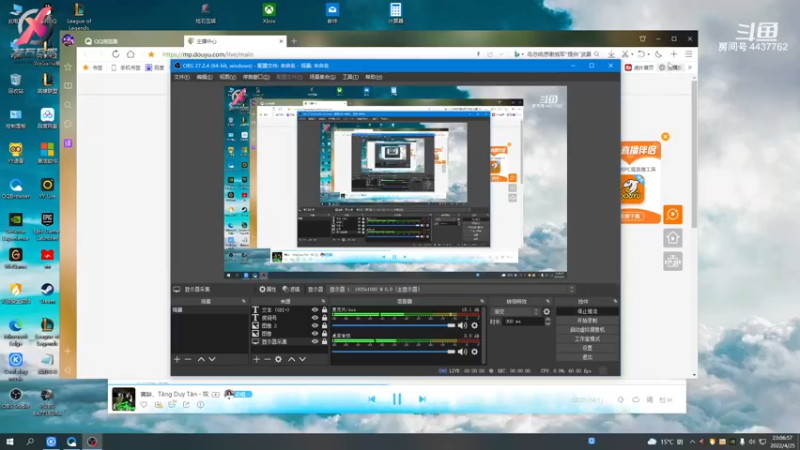The width and height of the screenshot is (800, 450).
Task: Open 桌面音频 audio settings gear
Action: (x=474, y=352)
